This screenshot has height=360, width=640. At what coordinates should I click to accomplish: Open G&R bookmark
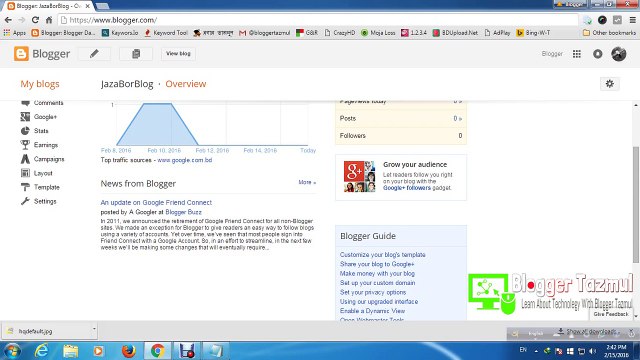(307, 33)
